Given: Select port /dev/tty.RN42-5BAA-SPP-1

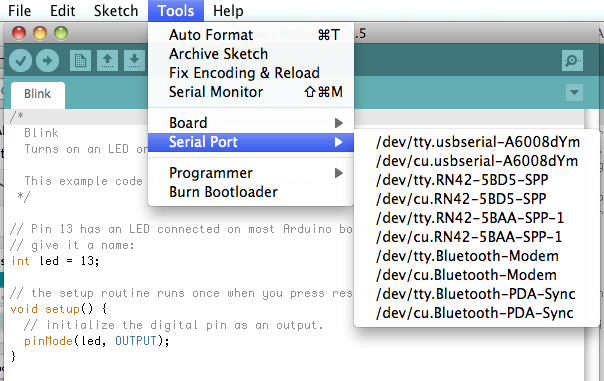Looking at the screenshot, I should pyautogui.click(x=476, y=218).
